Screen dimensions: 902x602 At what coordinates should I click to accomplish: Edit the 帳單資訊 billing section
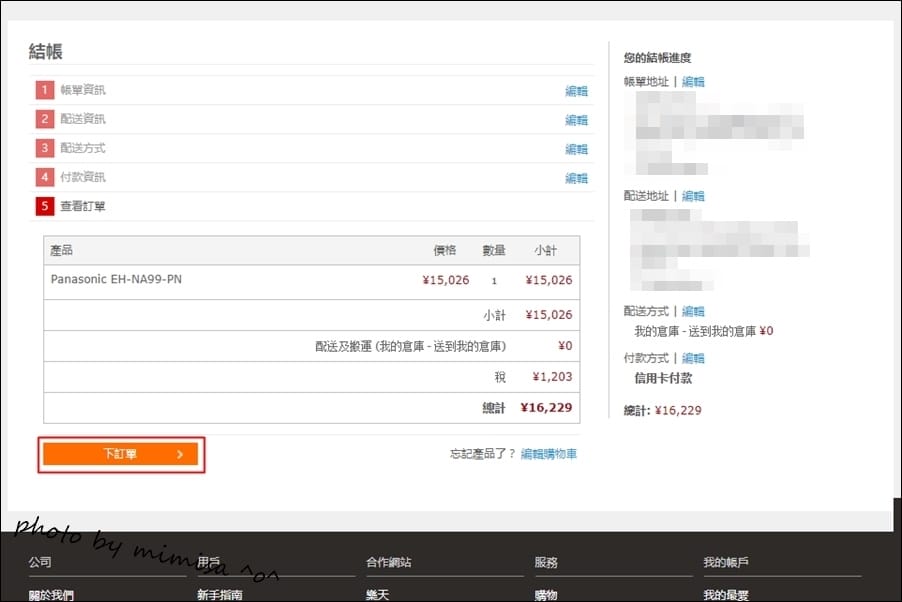click(x=578, y=89)
